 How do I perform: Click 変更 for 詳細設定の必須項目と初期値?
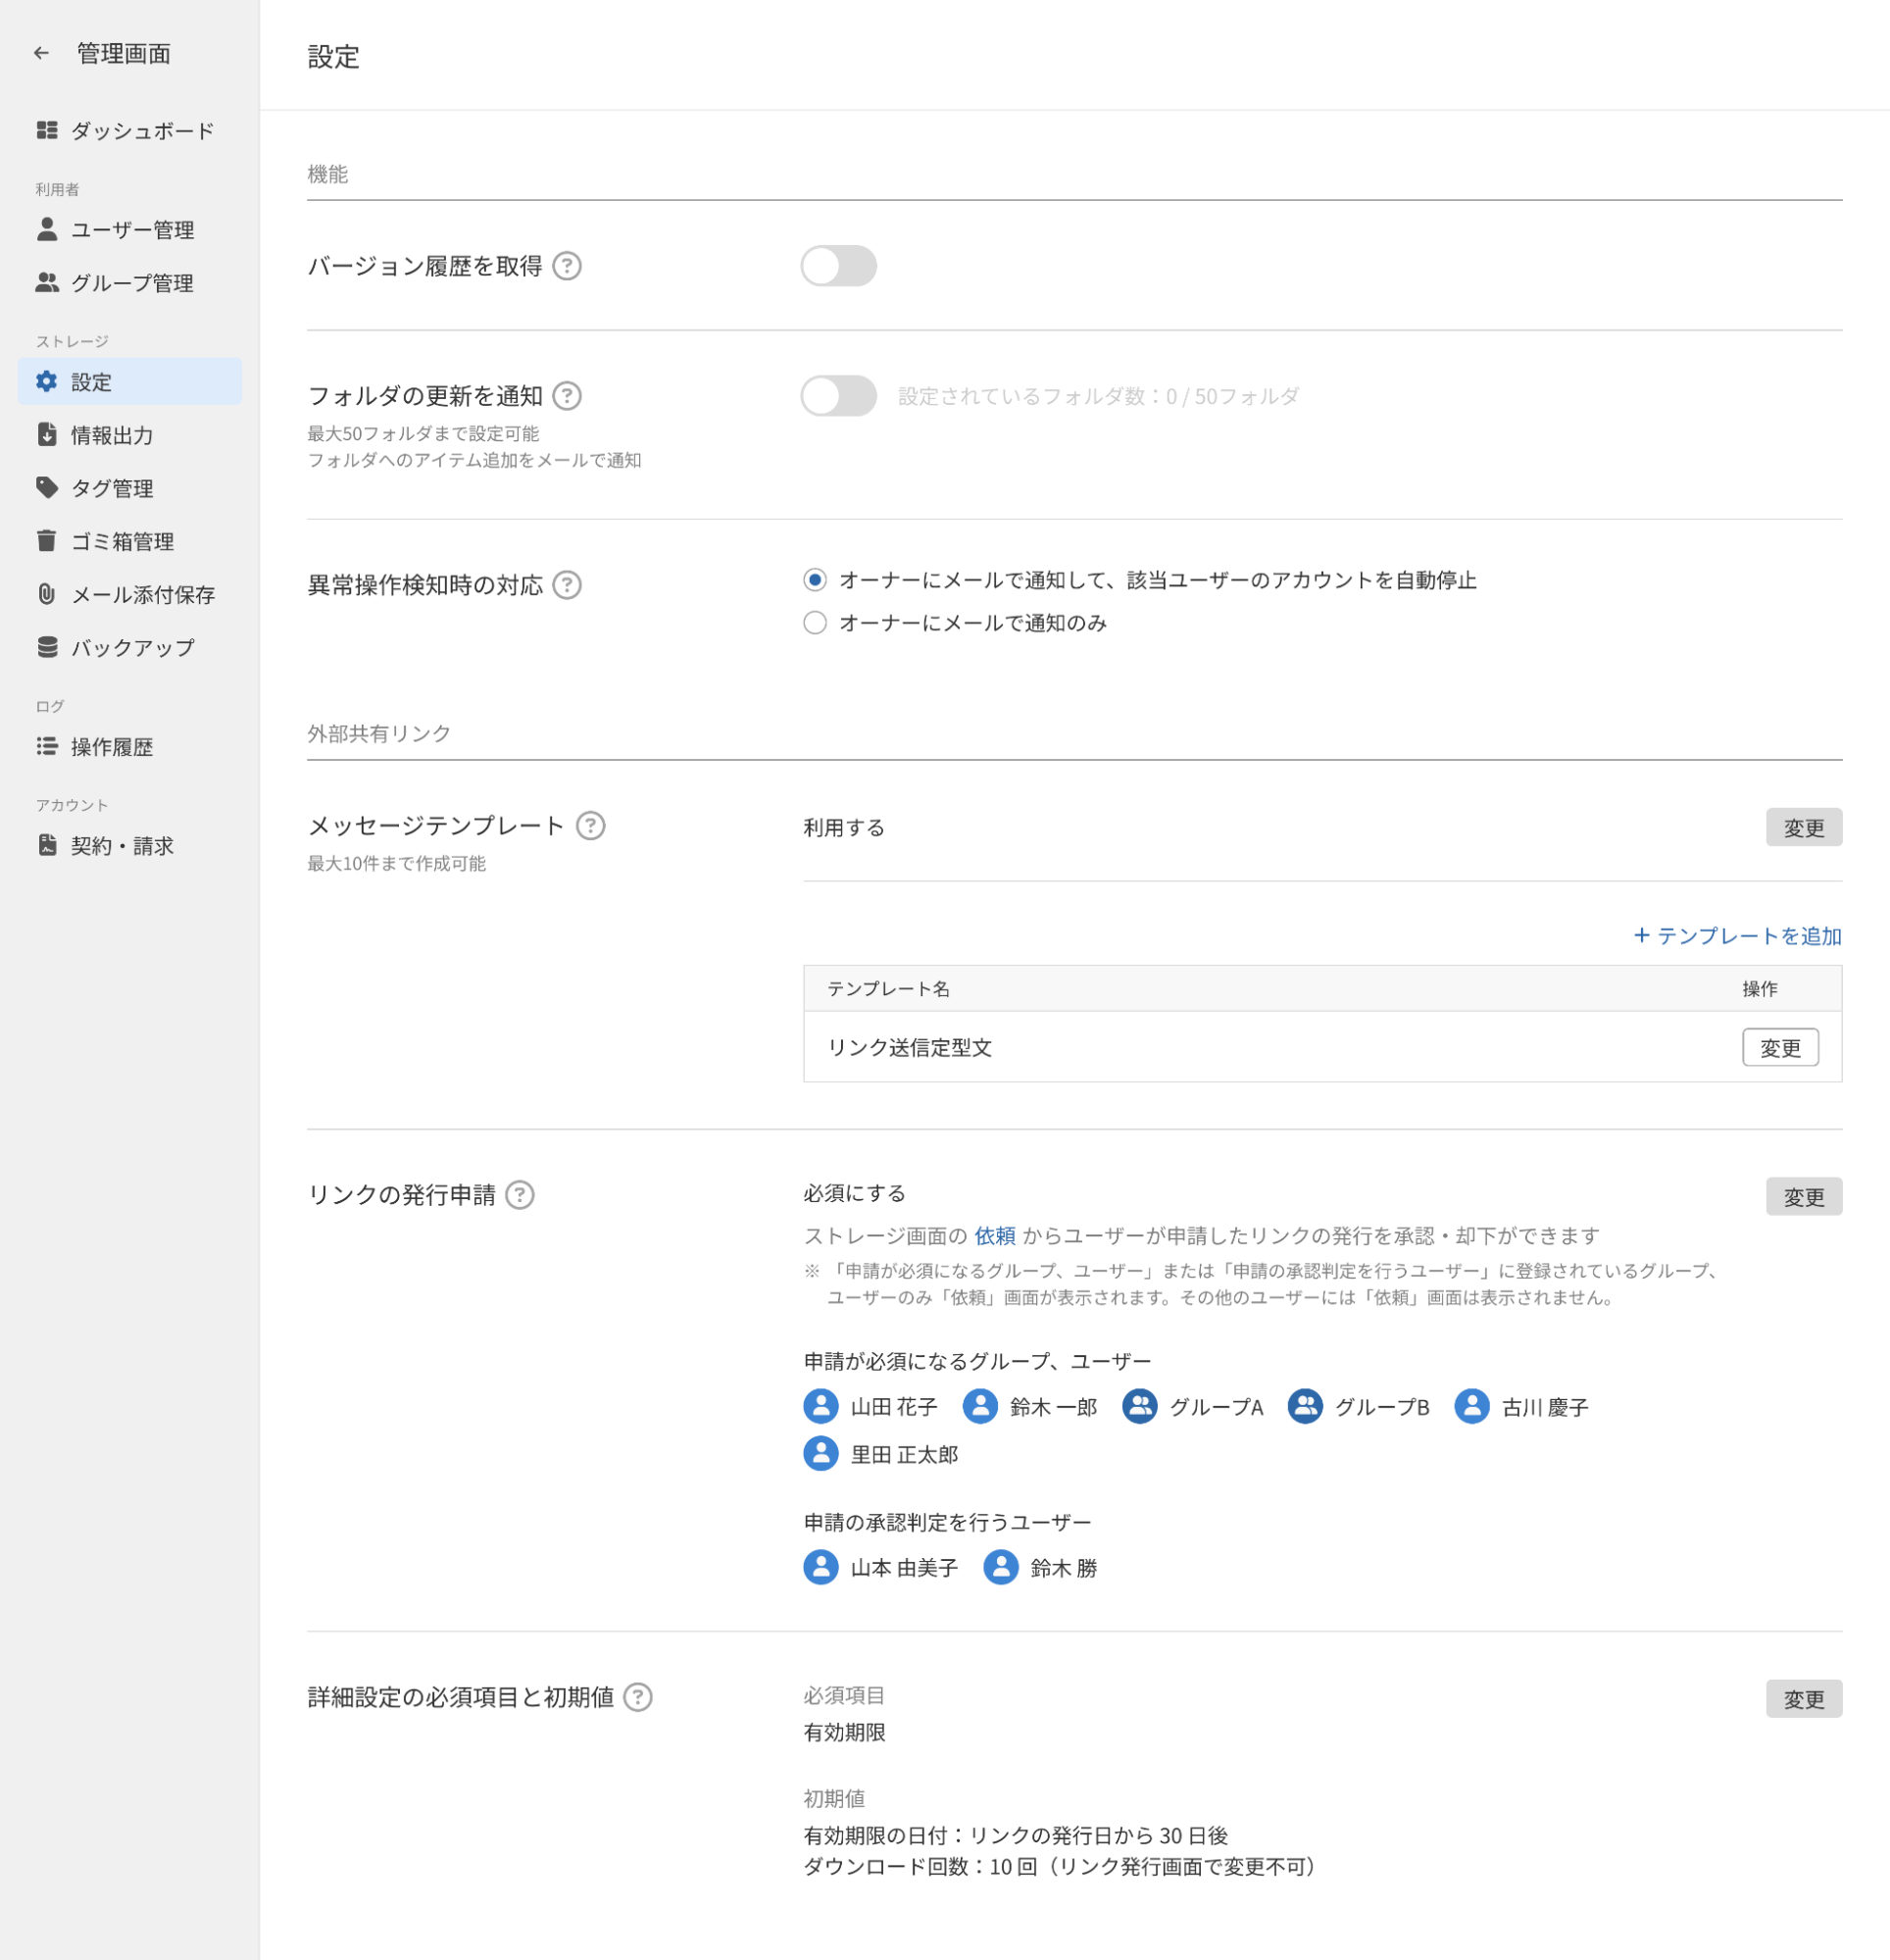pos(1804,1699)
